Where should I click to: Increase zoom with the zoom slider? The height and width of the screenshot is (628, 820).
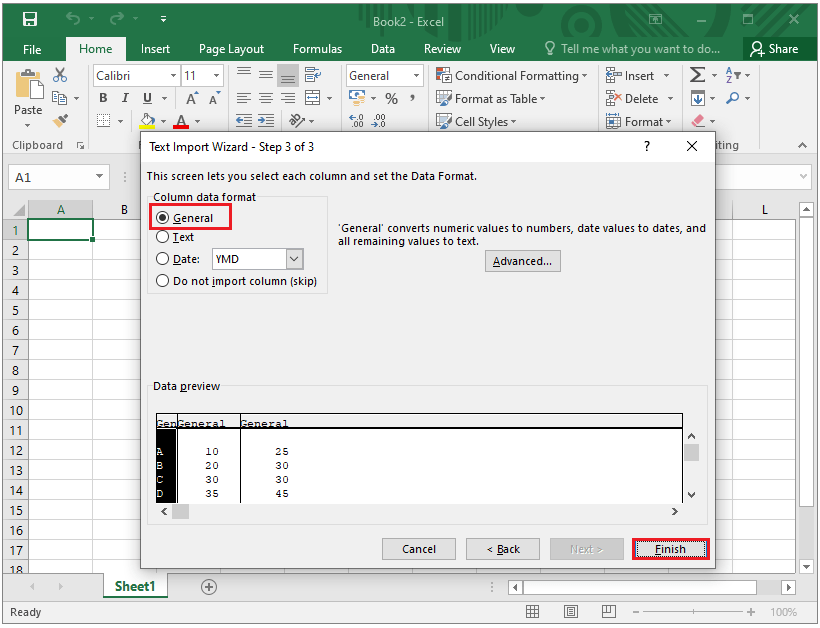click(750, 611)
